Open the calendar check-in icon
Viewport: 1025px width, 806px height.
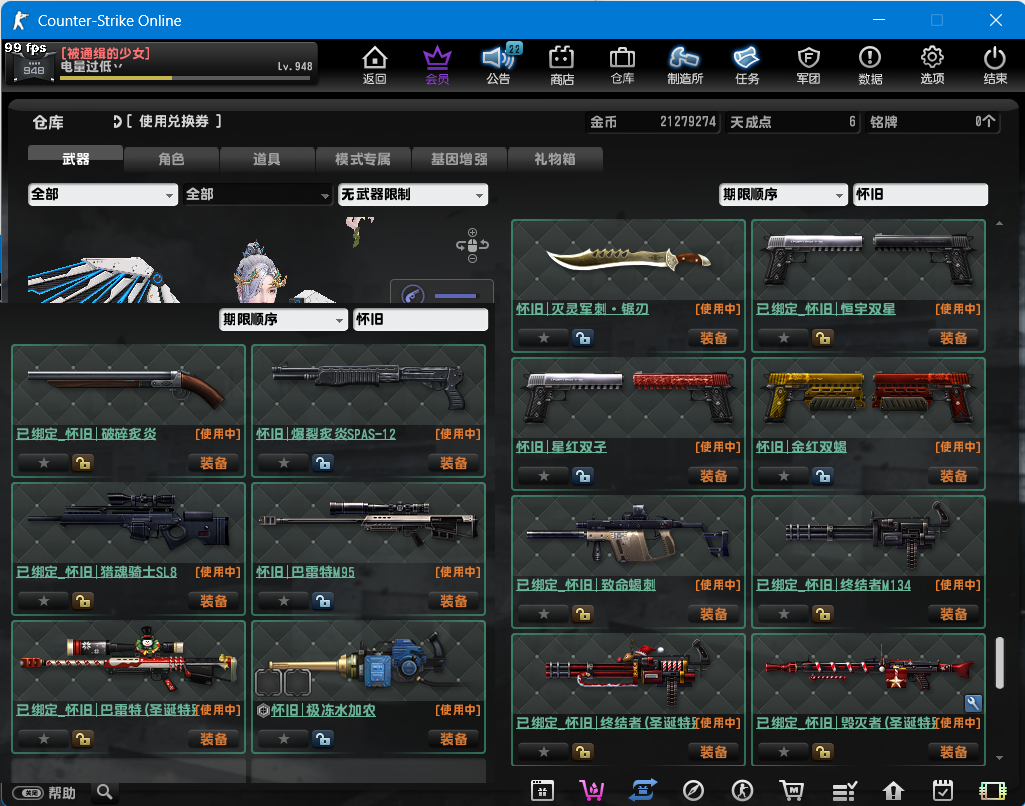pos(943,791)
